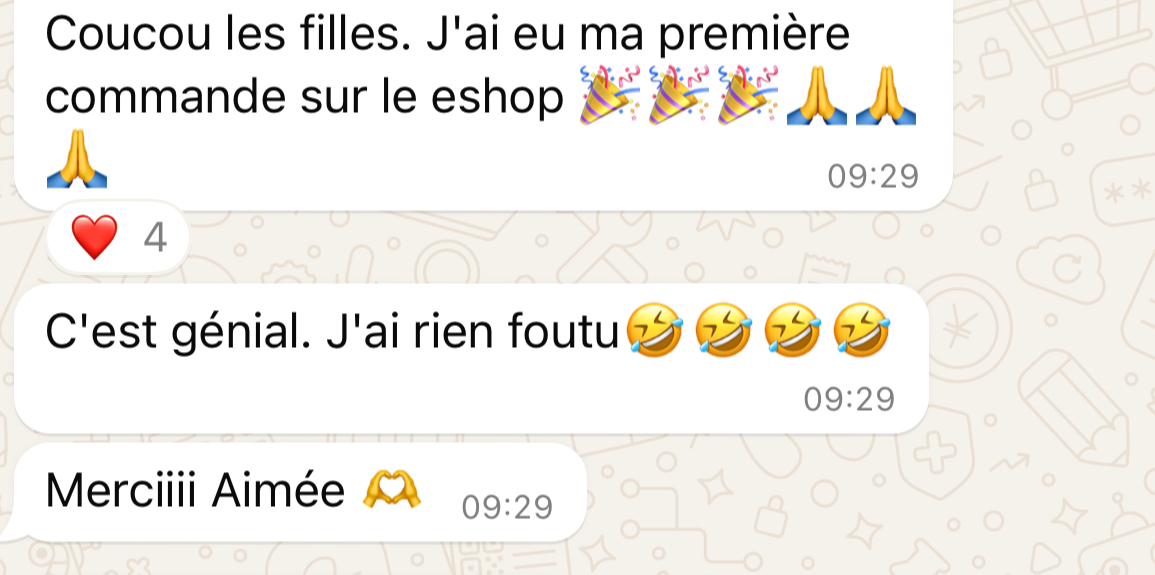Click the third party popper emoji
Screen dimensions: 1155x575
pos(748,95)
